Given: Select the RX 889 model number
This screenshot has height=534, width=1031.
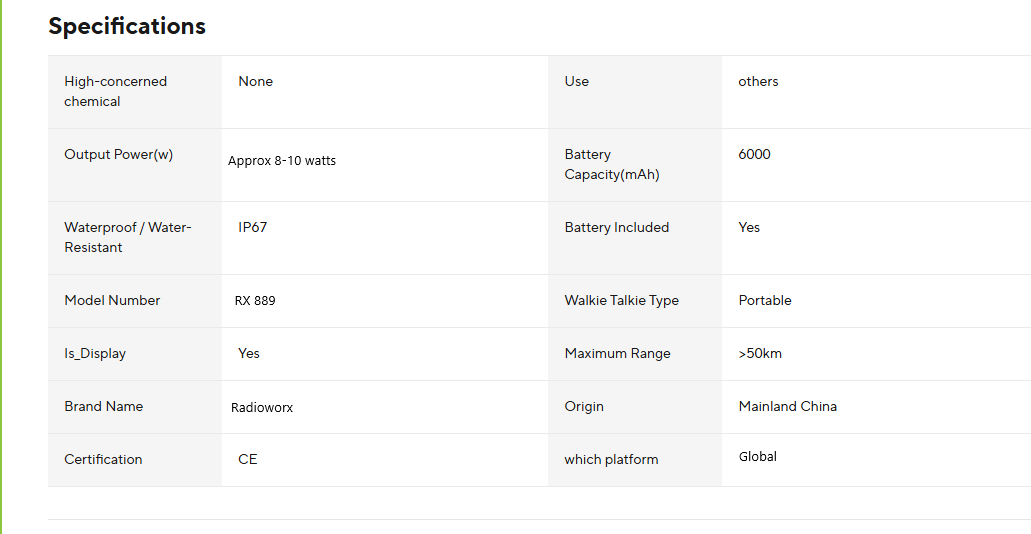Looking at the screenshot, I should pyautogui.click(x=255, y=301).
